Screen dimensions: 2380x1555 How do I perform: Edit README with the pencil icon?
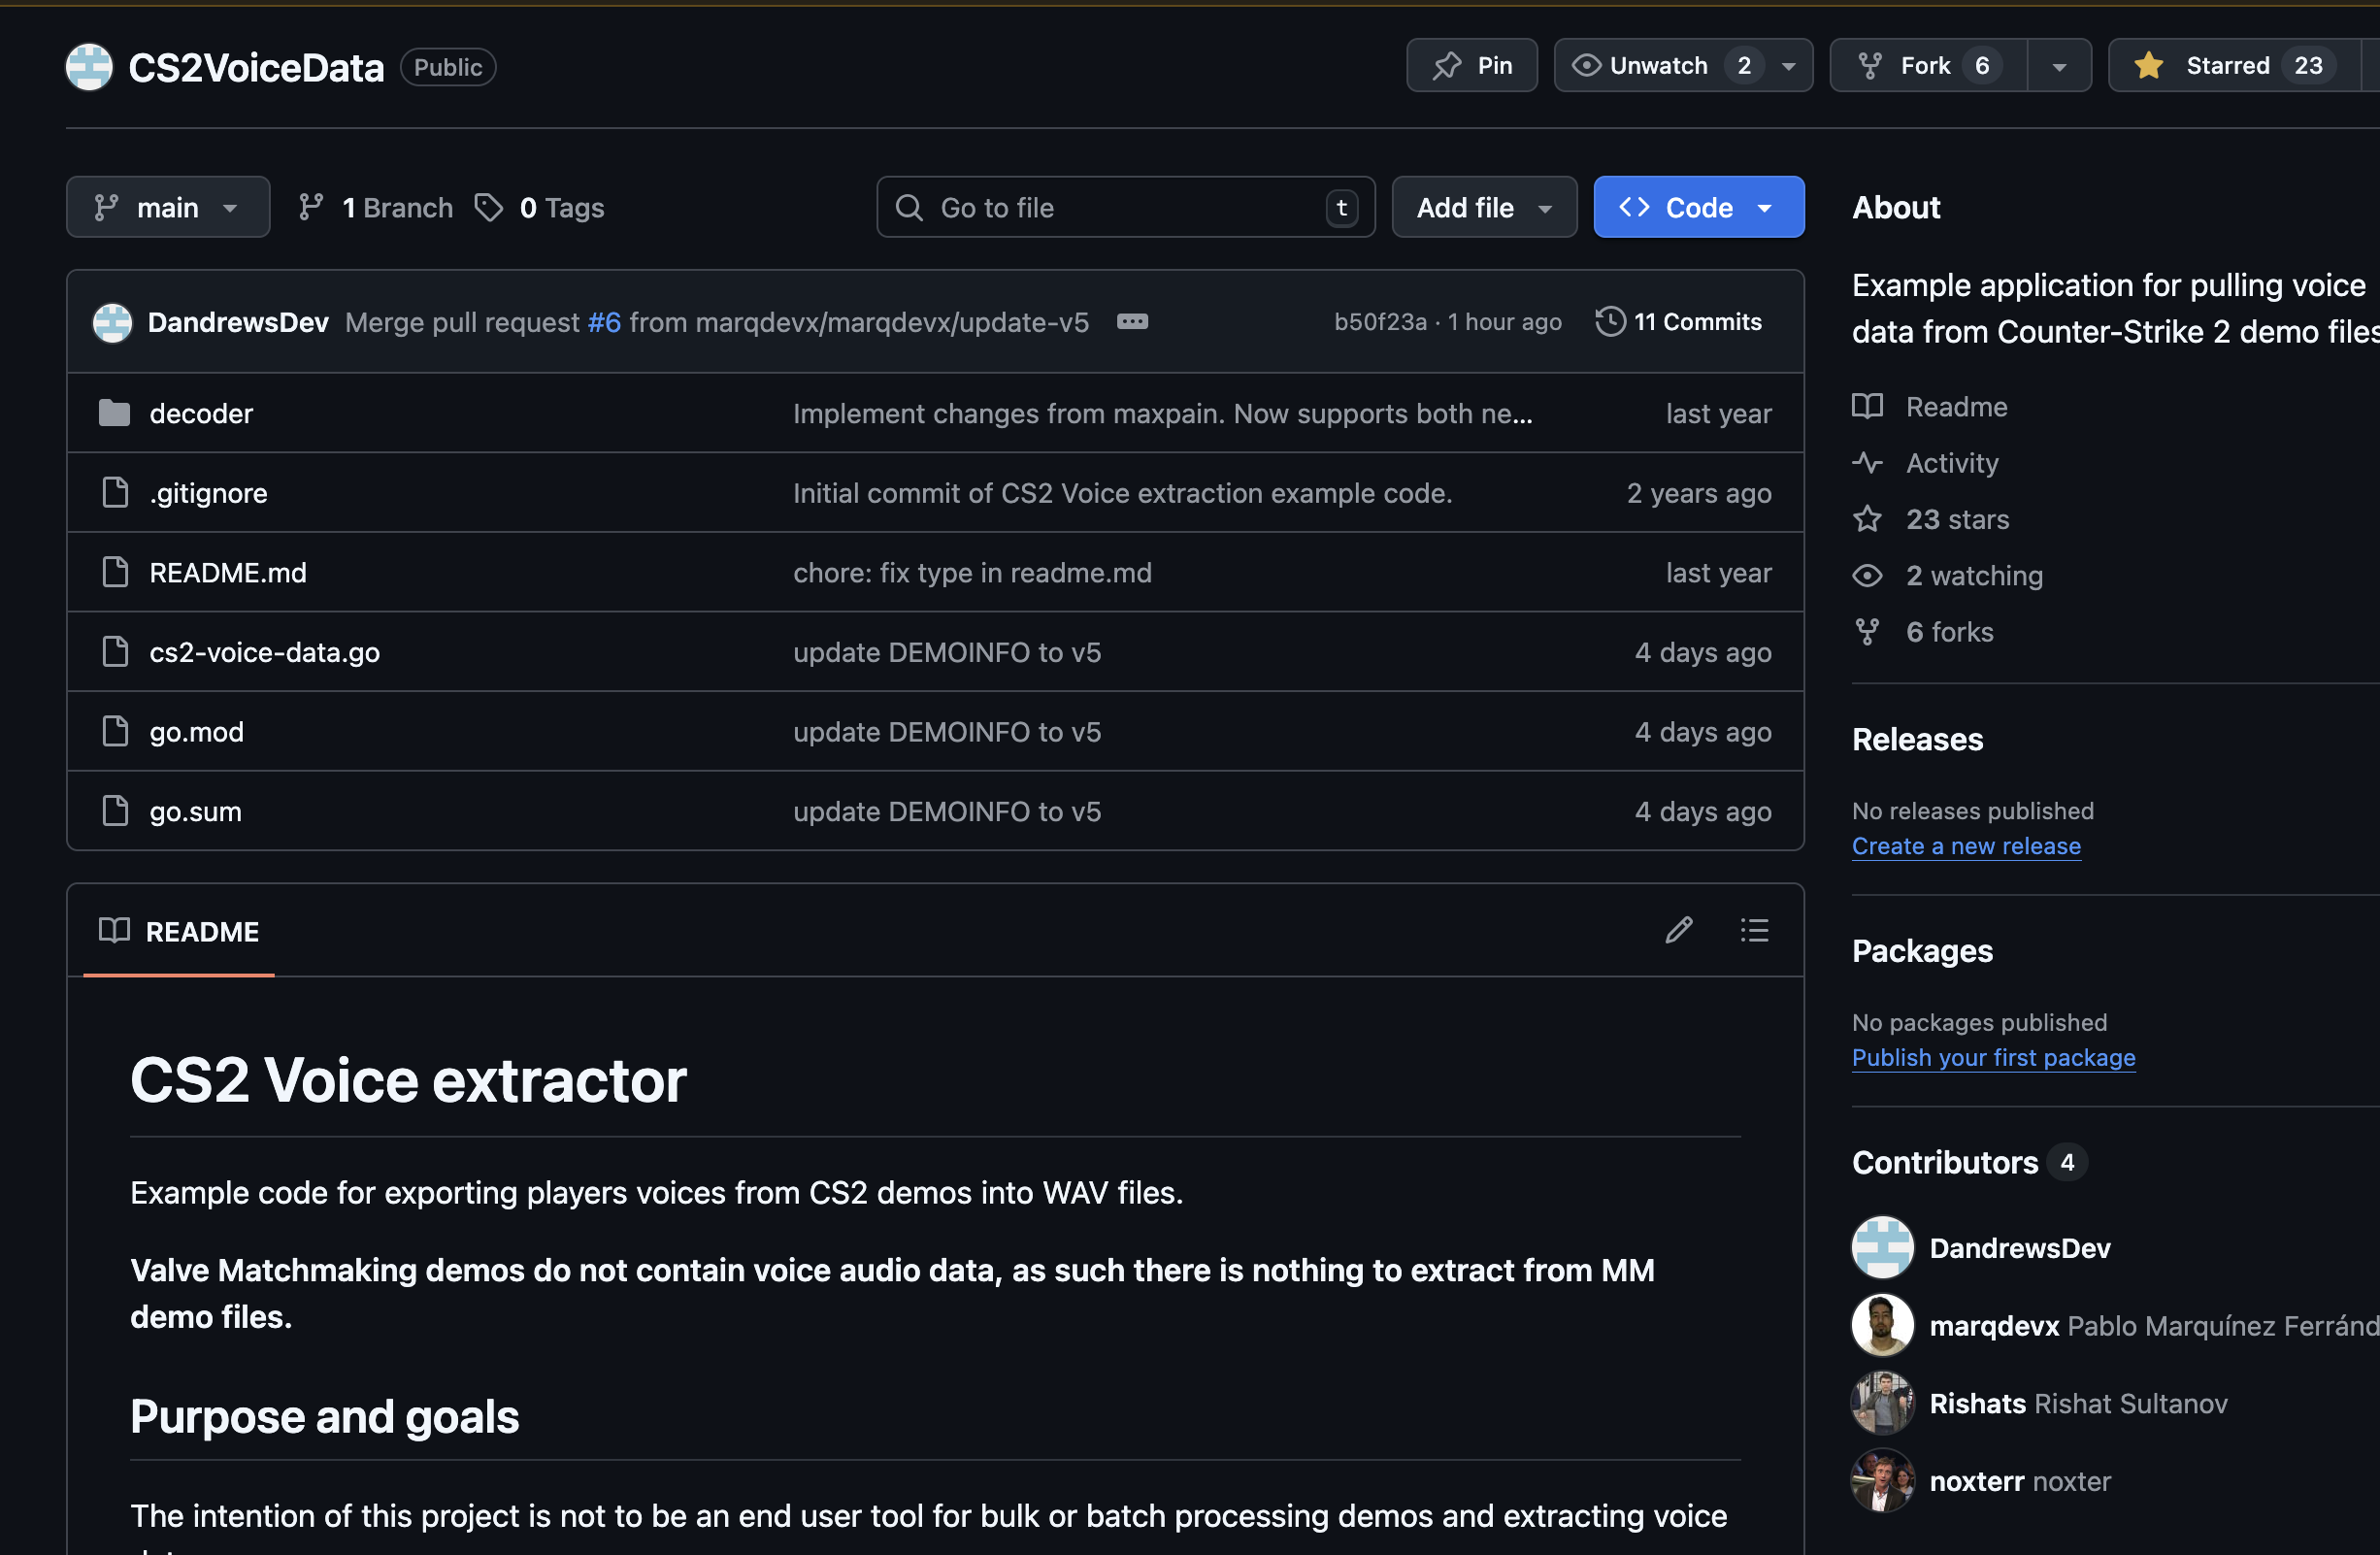1679,931
